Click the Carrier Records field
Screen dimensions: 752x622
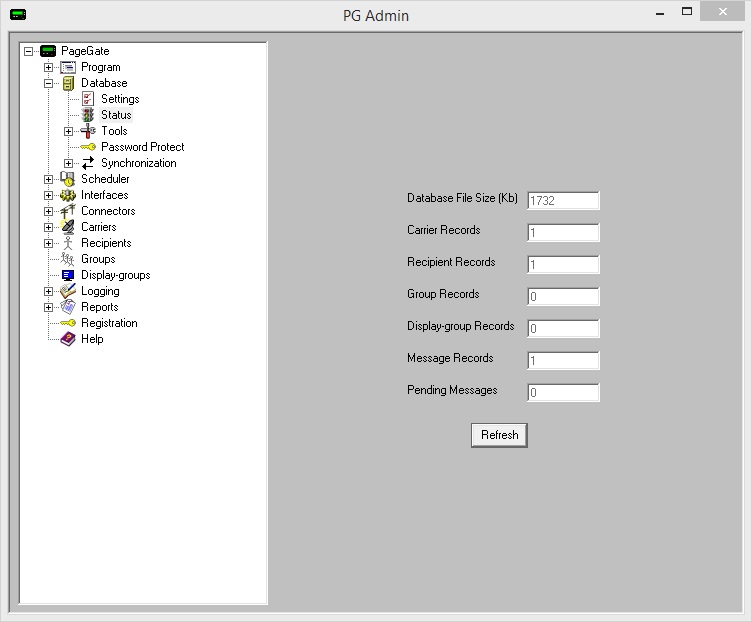(563, 233)
